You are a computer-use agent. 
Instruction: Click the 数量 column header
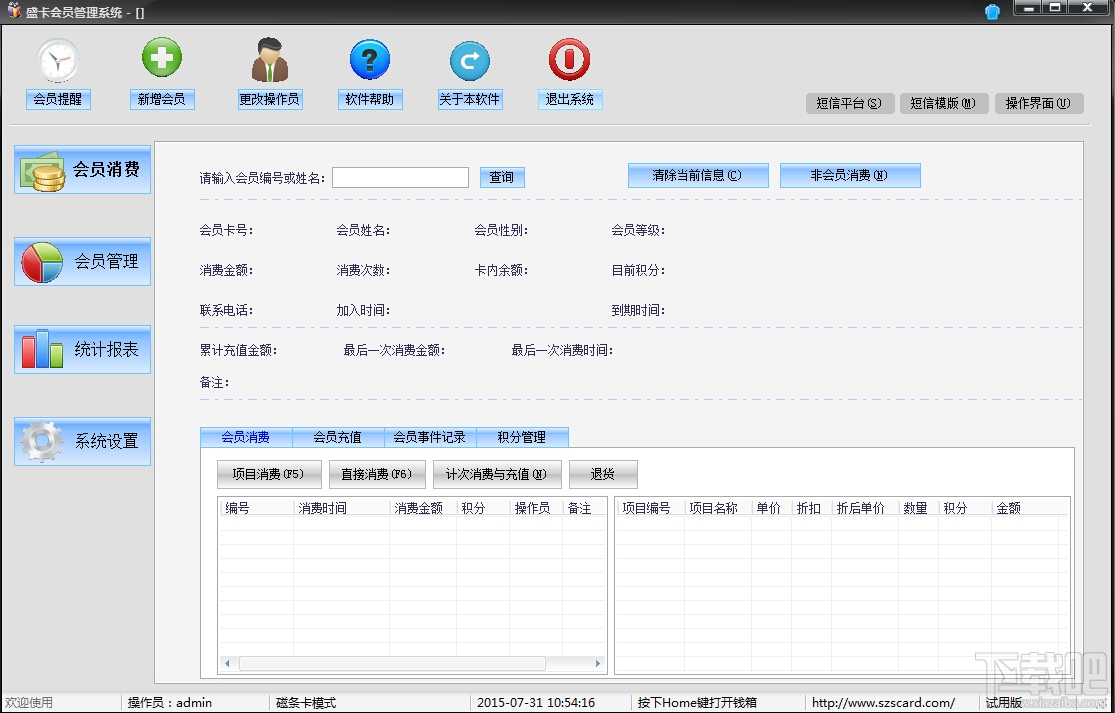918,508
